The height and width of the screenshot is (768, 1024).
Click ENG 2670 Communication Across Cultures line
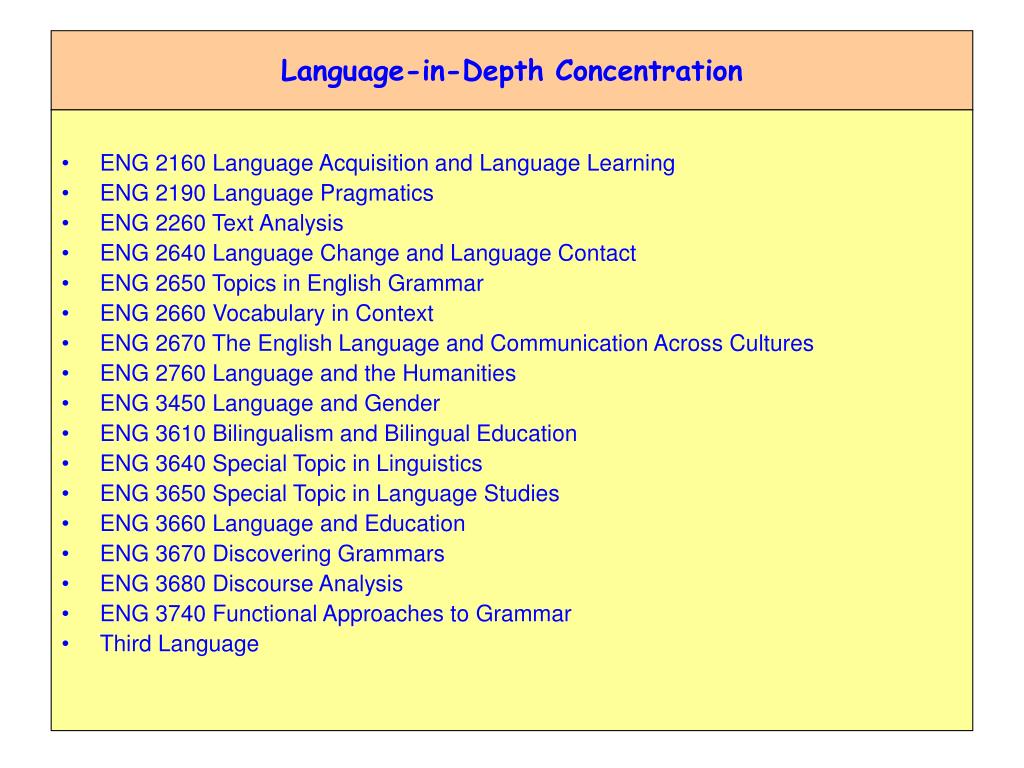coord(456,344)
